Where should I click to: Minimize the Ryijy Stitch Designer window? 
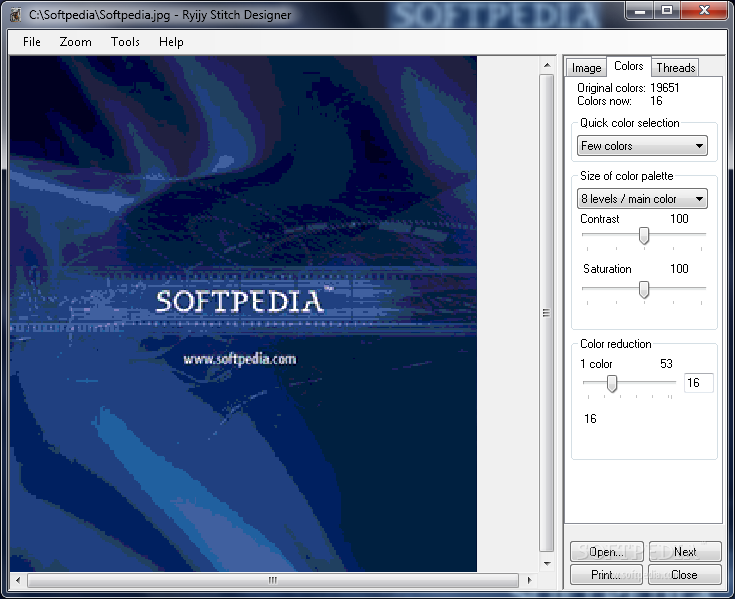(639, 10)
